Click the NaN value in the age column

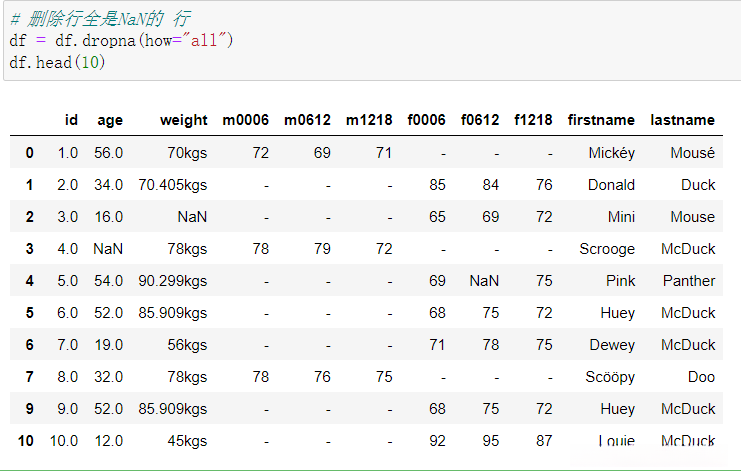pos(108,249)
